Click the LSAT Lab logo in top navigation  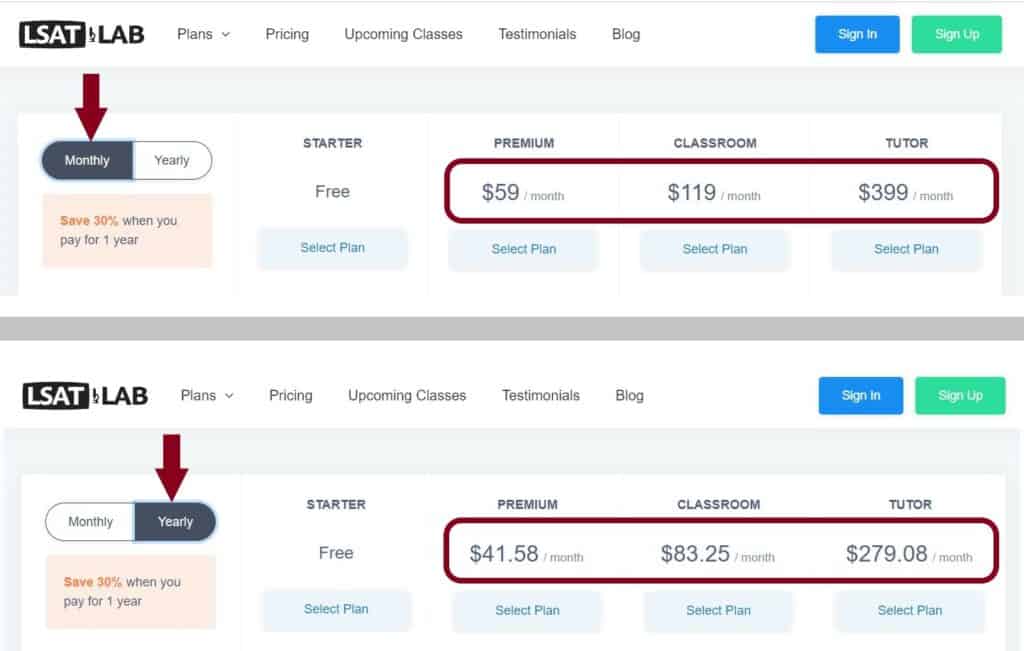[x=80, y=33]
